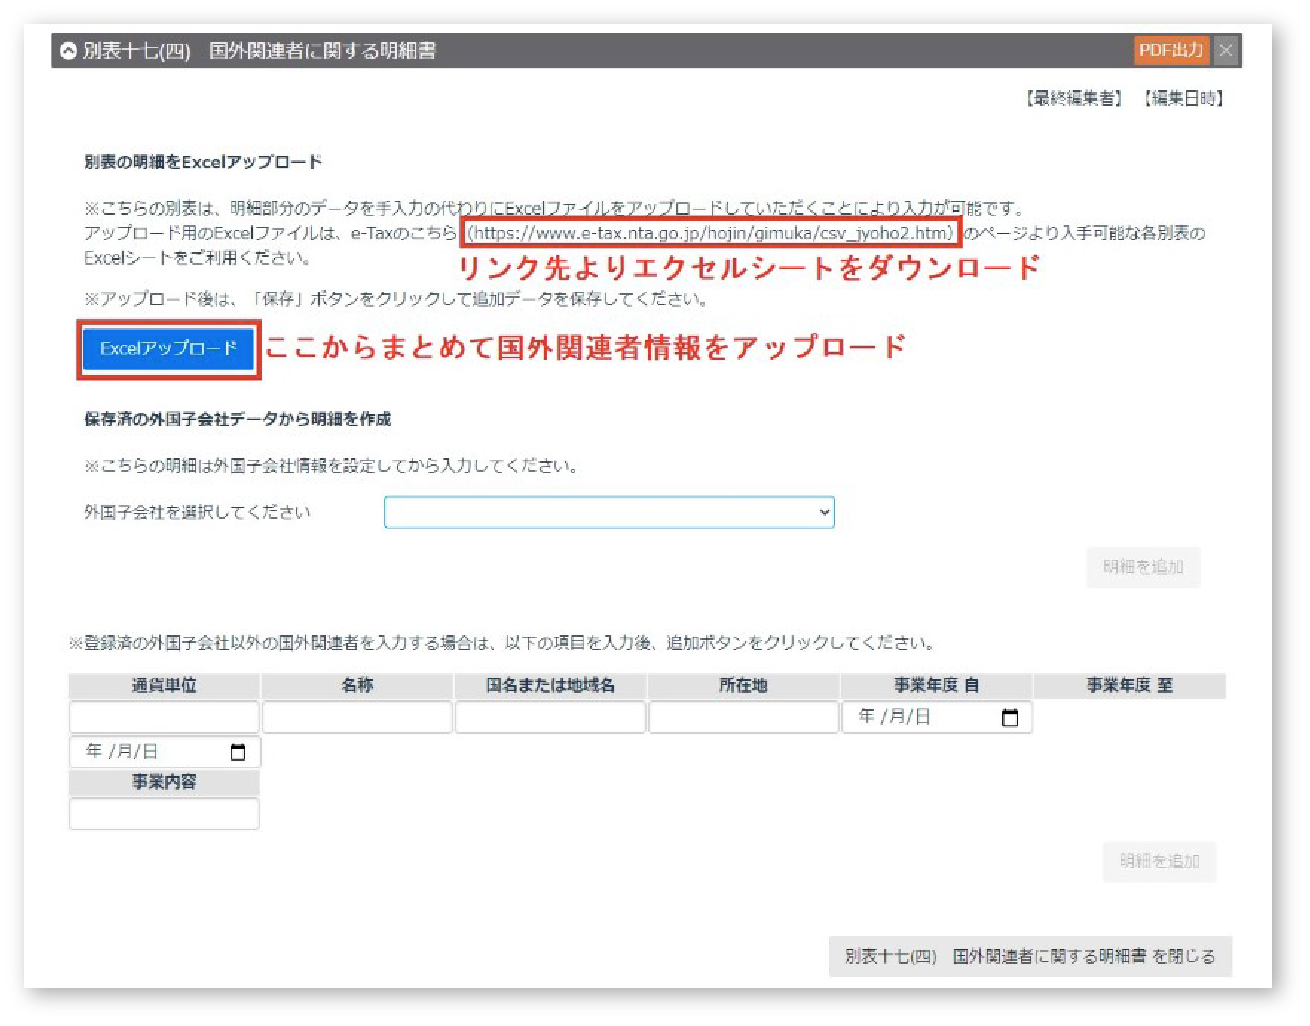The image size is (1310, 1026).
Task: Click the collapse chevron beside the form title
Action: pos(68,49)
